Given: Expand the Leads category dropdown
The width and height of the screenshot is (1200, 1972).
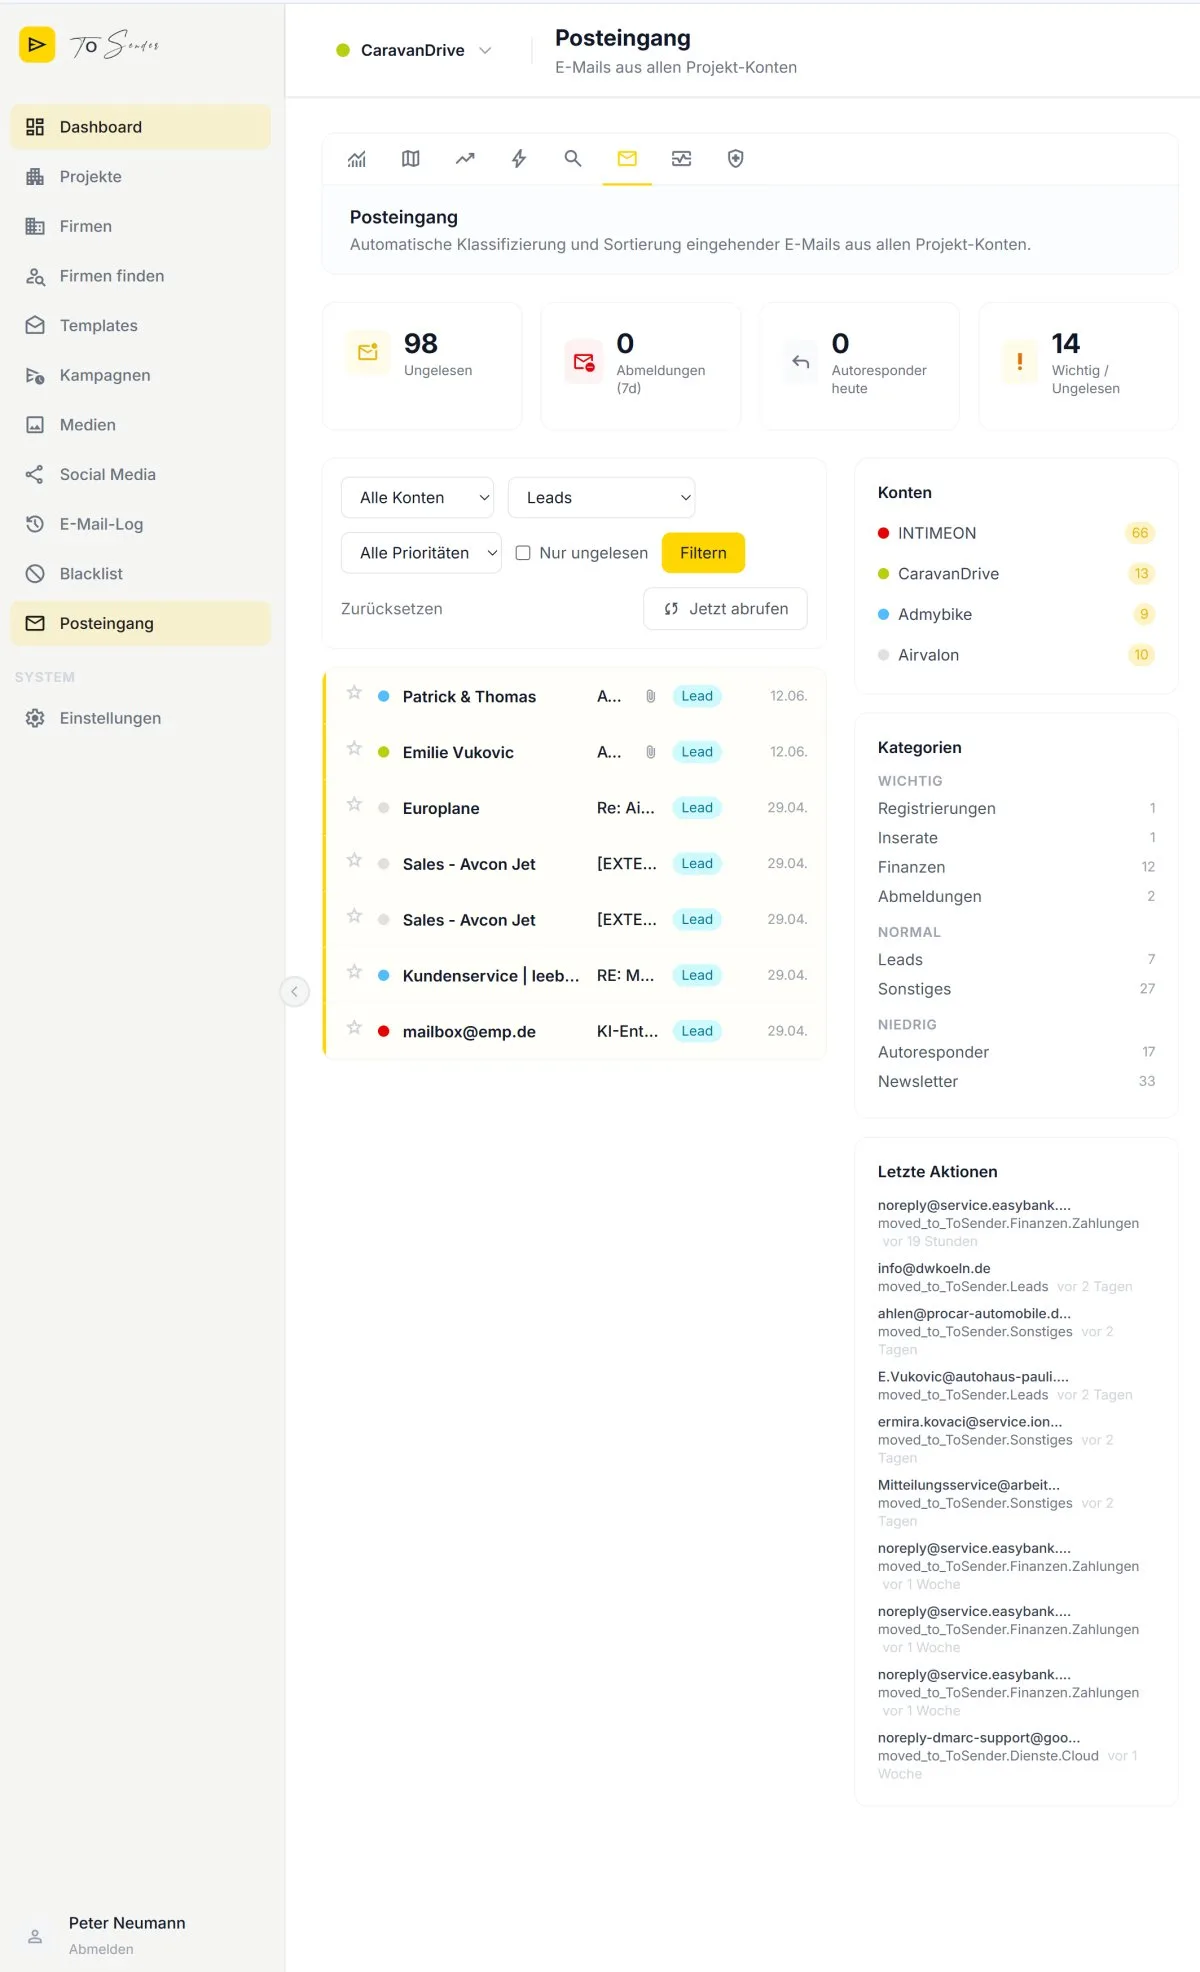Looking at the screenshot, I should point(601,498).
